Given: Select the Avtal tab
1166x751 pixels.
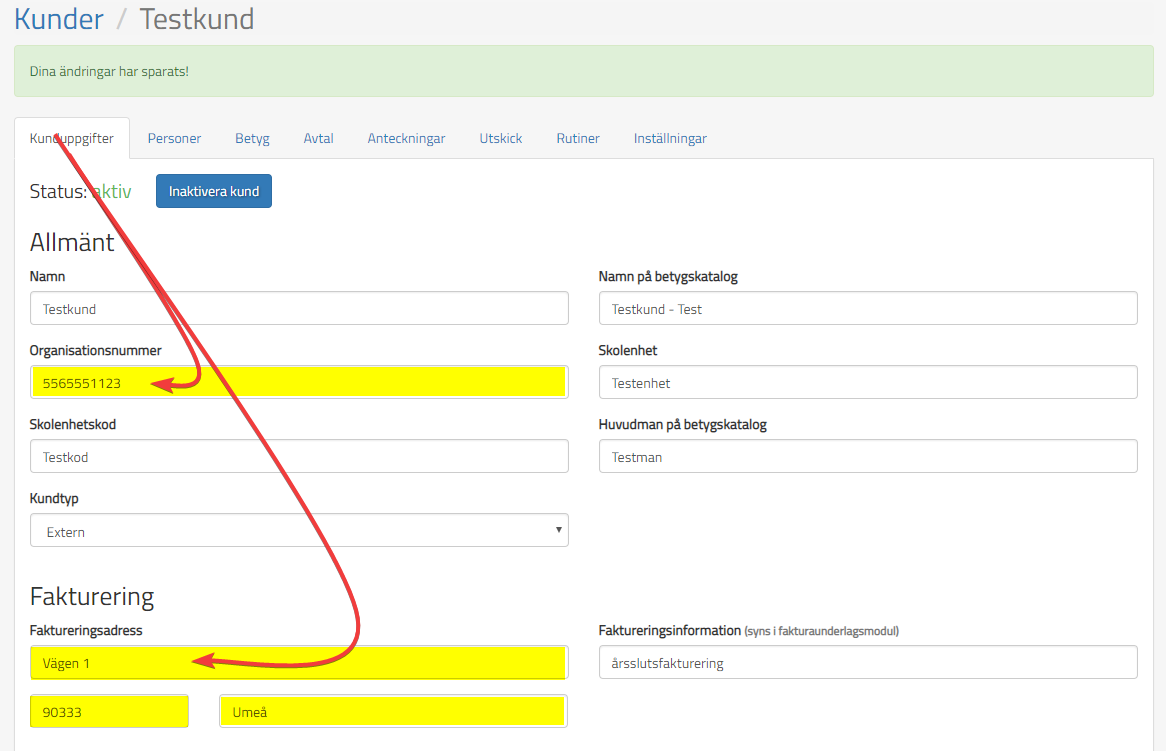Looking at the screenshot, I should [x=318, y=138].
